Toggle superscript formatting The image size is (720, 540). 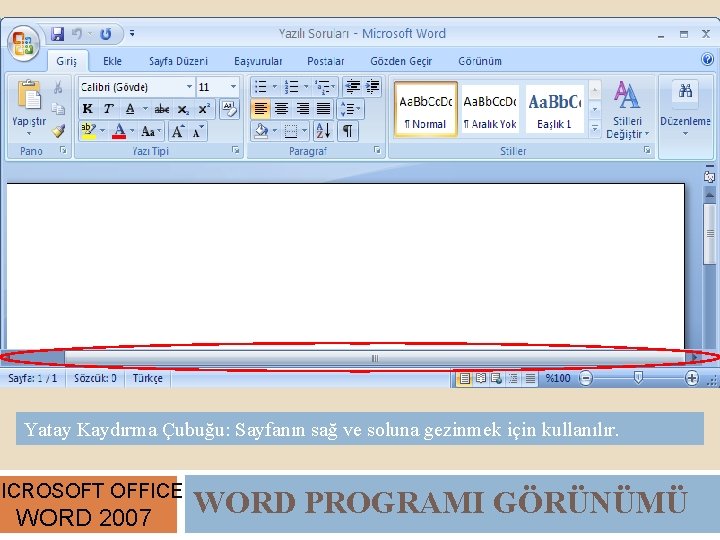203,109
